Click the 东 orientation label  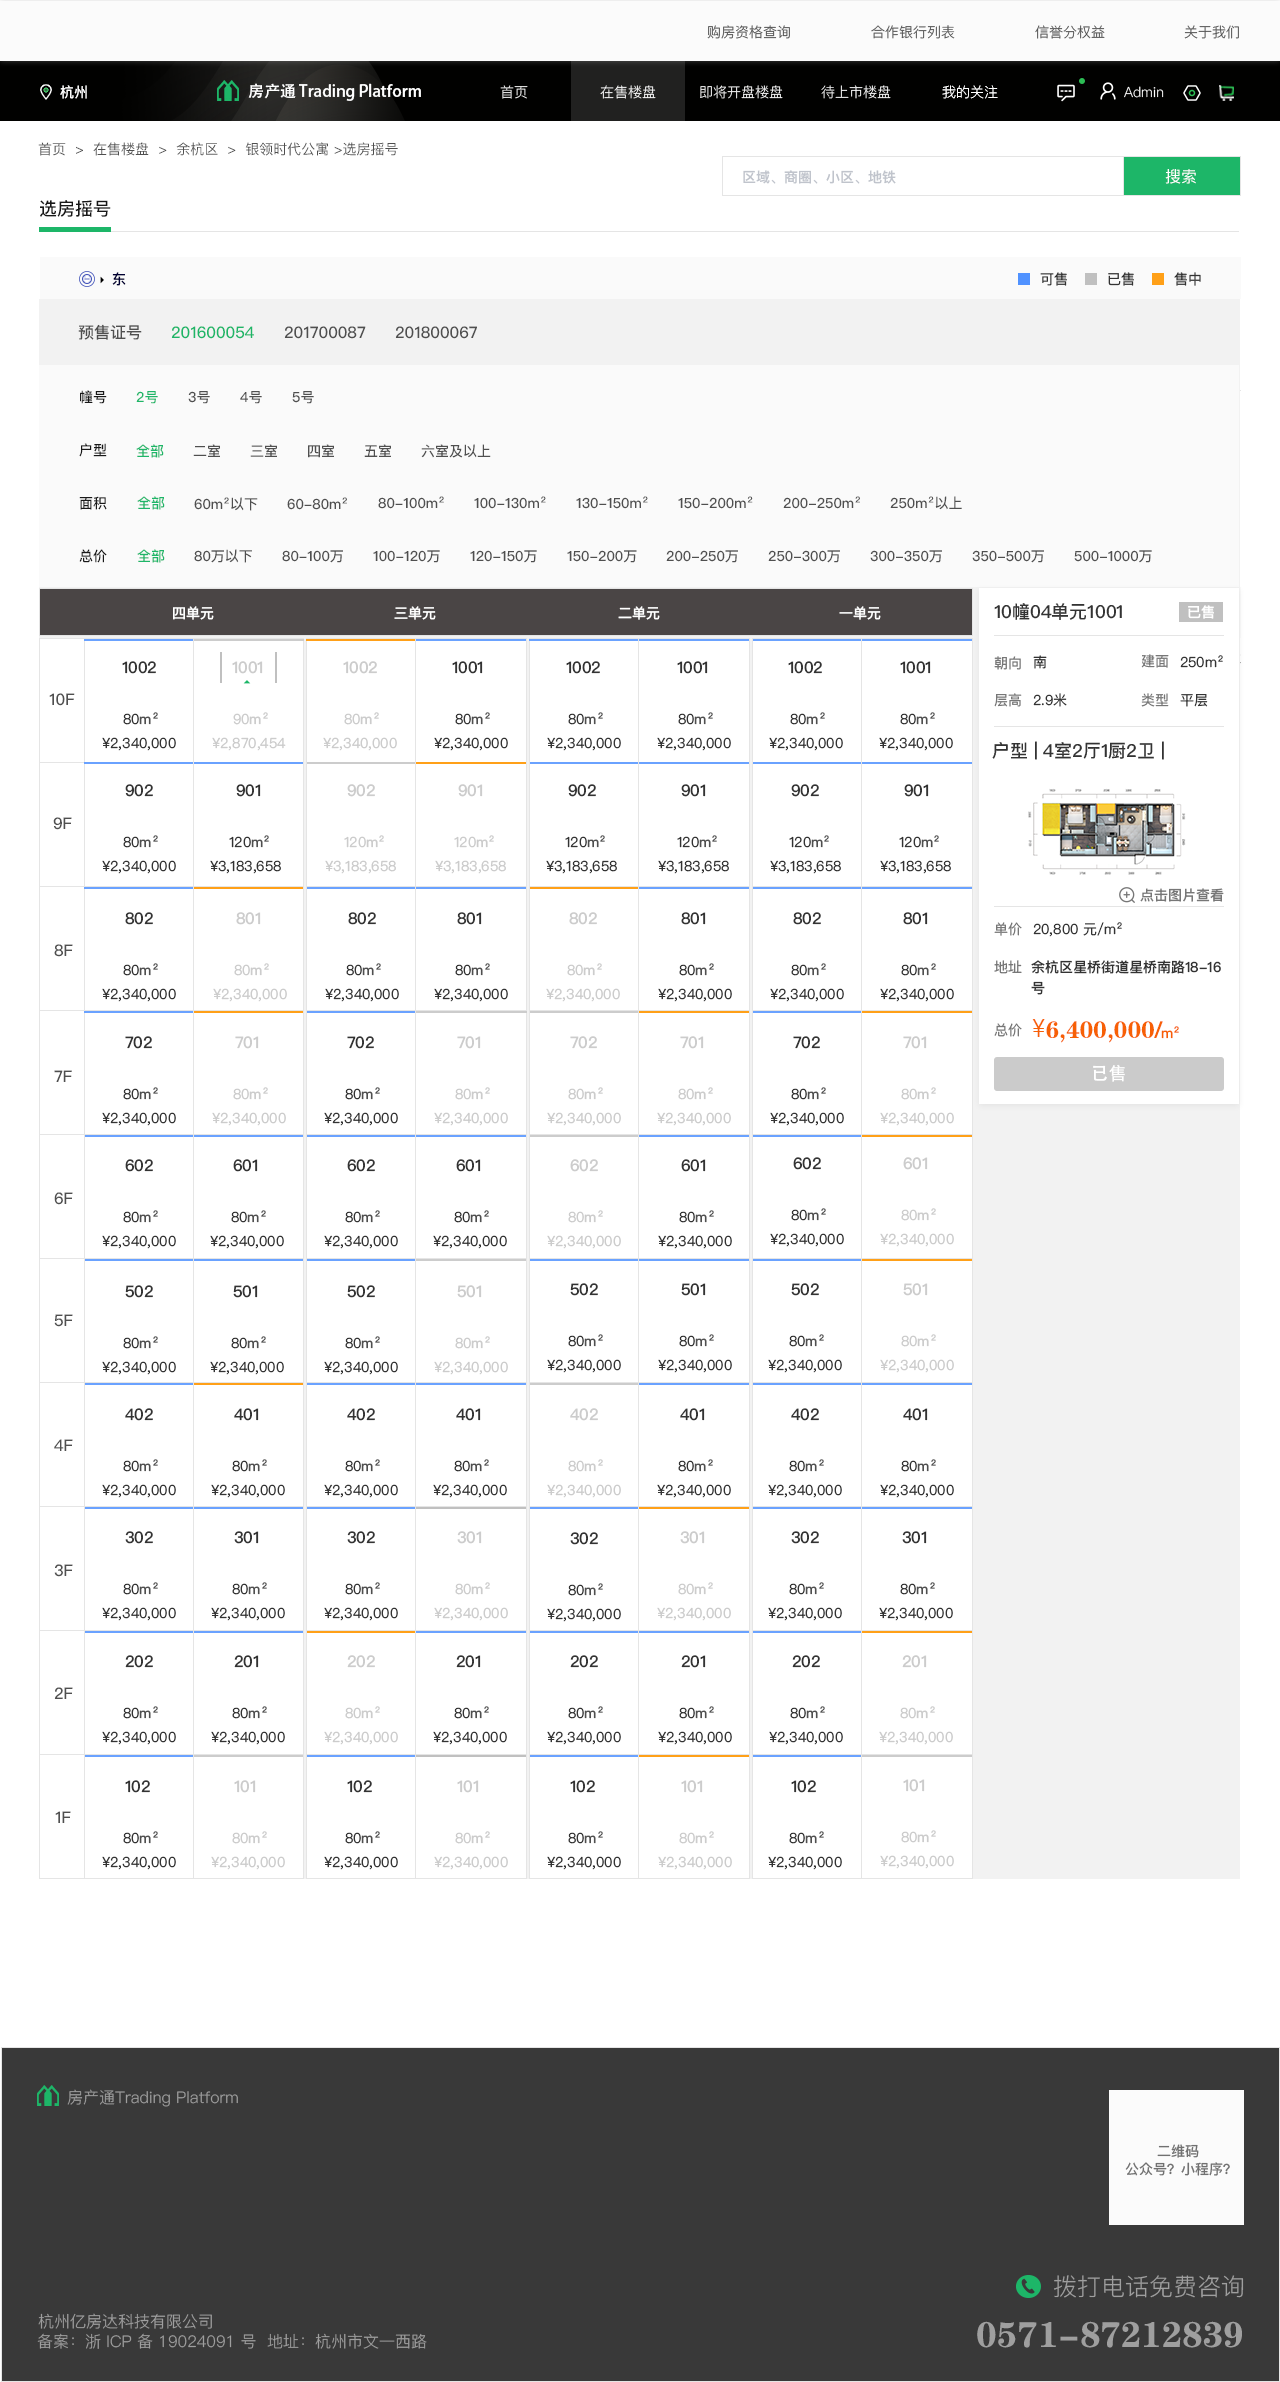(x=119, y=279)
